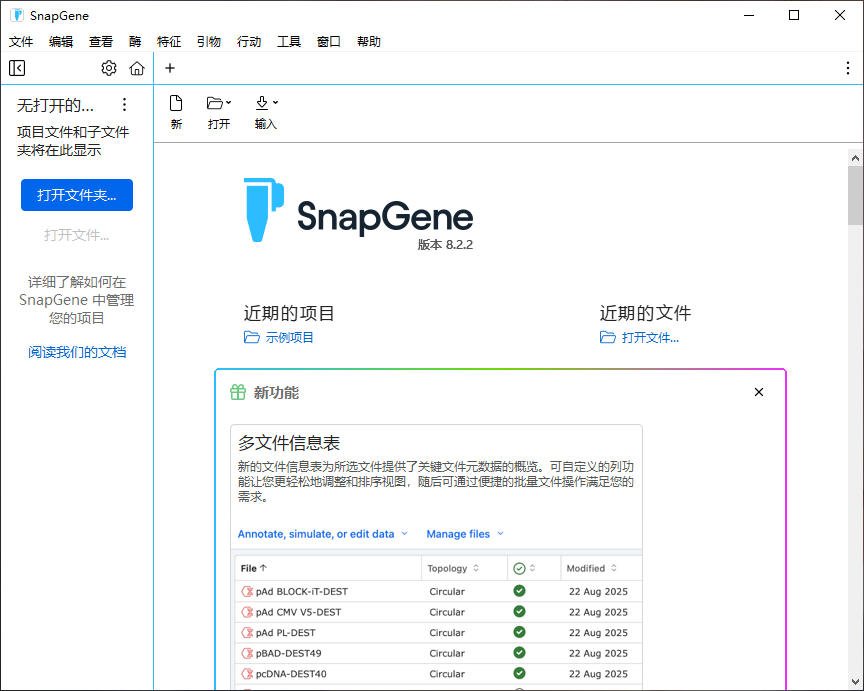Click the vertical scrollbar thumb
864x691 pixels.
[x=855, y=196]
